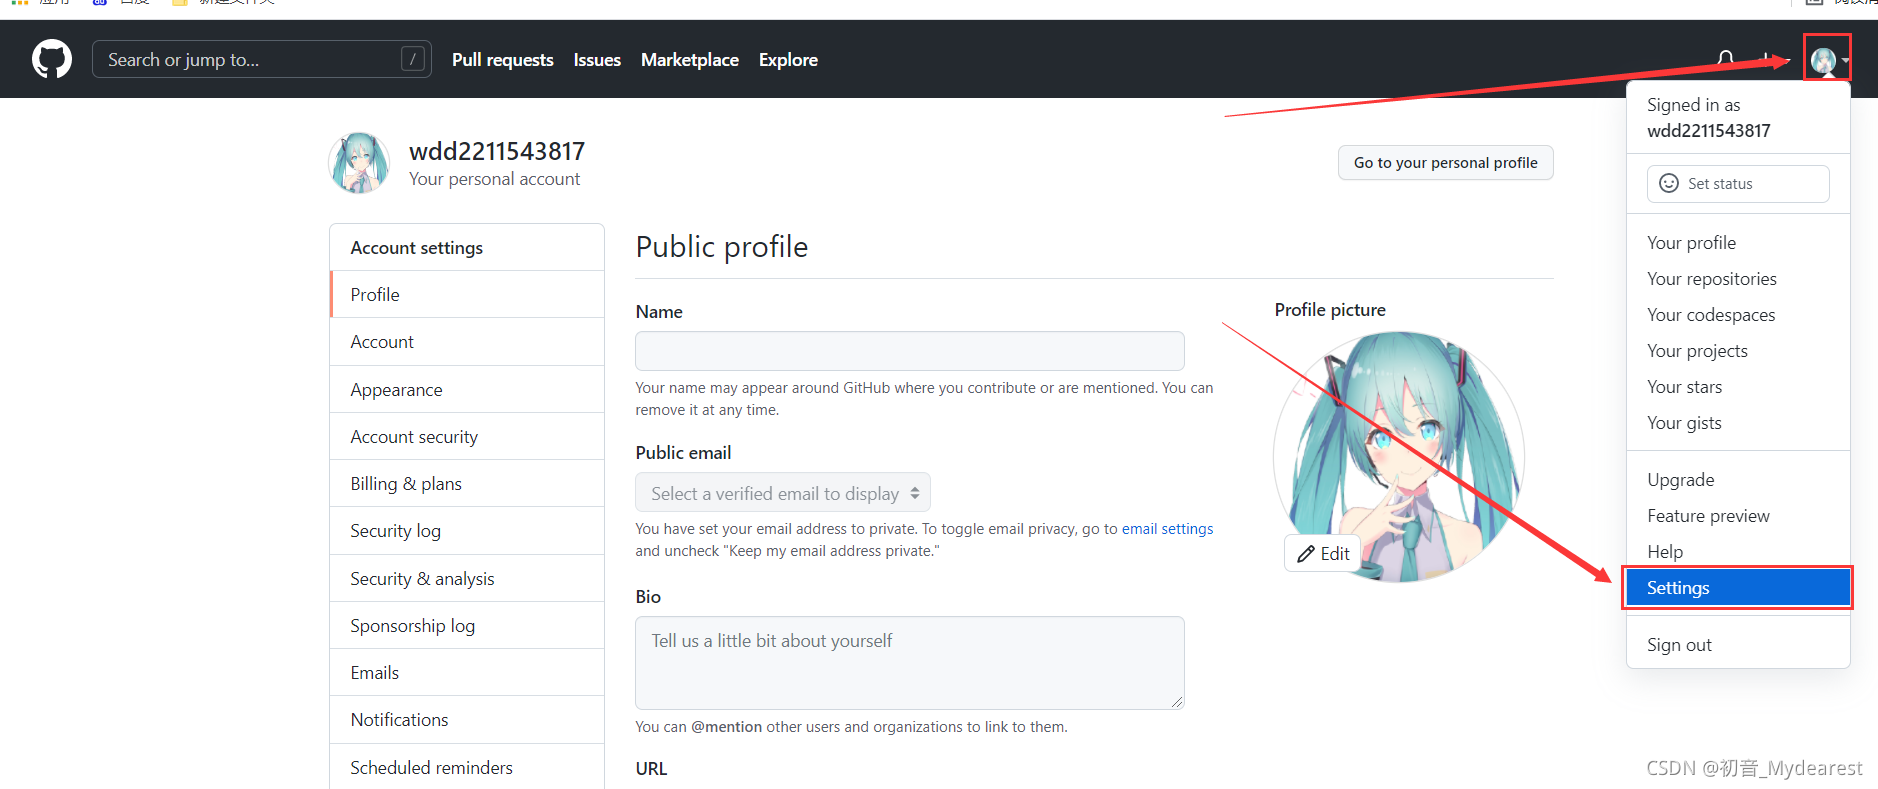1878x789 pixels.
Task: Expand the Select a verified email dropdown
Action: (783, 493)
